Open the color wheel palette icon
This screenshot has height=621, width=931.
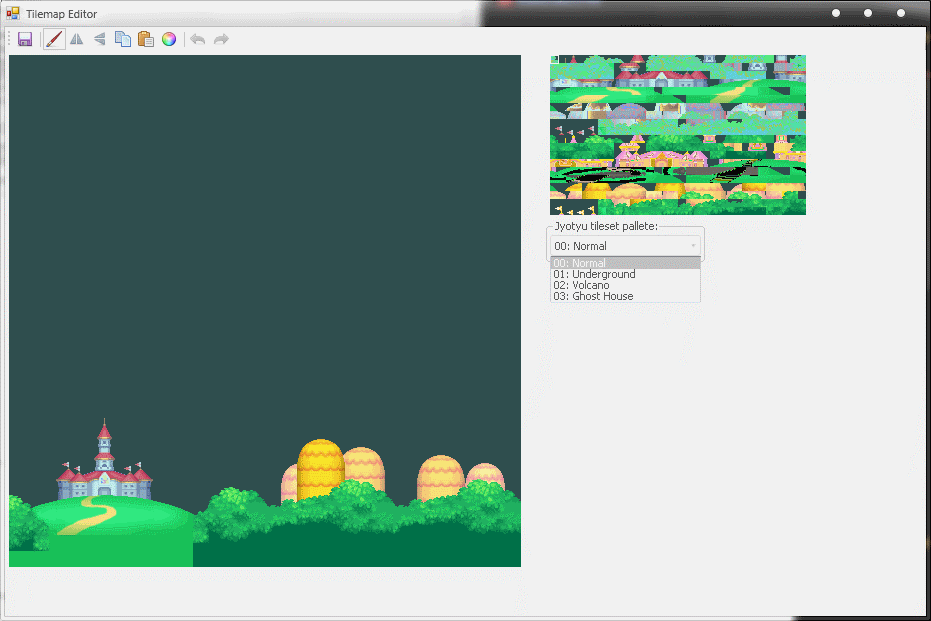coord(169,39)
